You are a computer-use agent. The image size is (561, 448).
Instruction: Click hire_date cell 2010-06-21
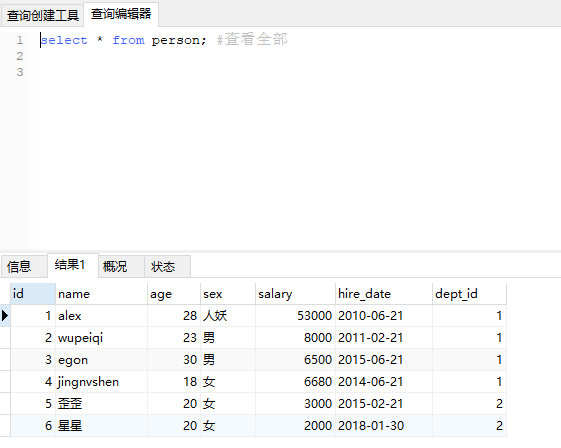pos(384,316)
